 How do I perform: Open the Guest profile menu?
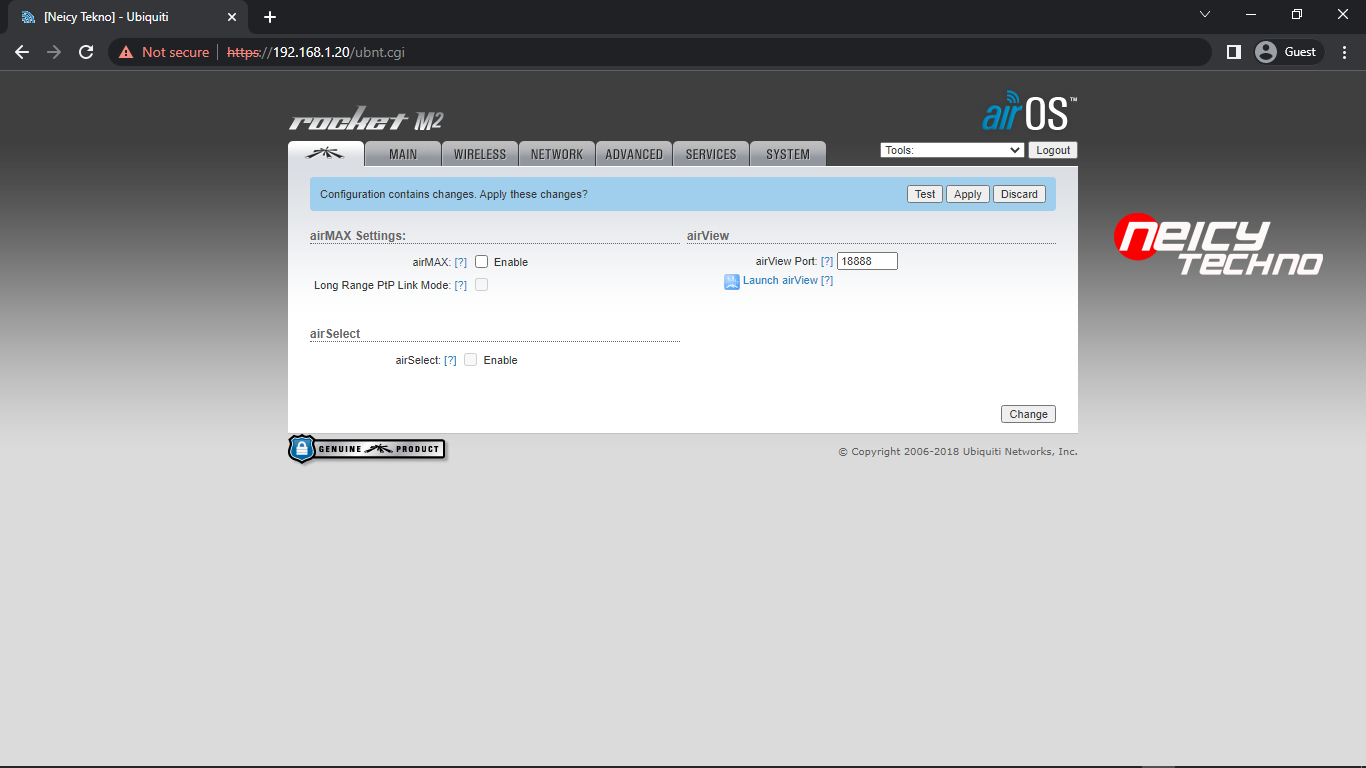pyautogui.click(x=1288, y=52)
